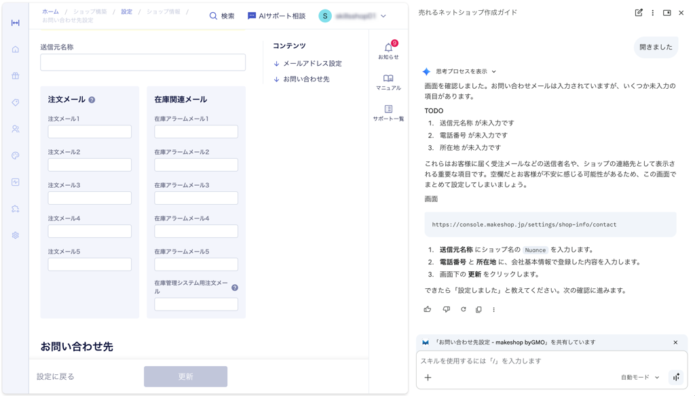The width and height of the screenshot is (695, 396).
Task: Focus the 注文メール3 input field
Action: 90,198
